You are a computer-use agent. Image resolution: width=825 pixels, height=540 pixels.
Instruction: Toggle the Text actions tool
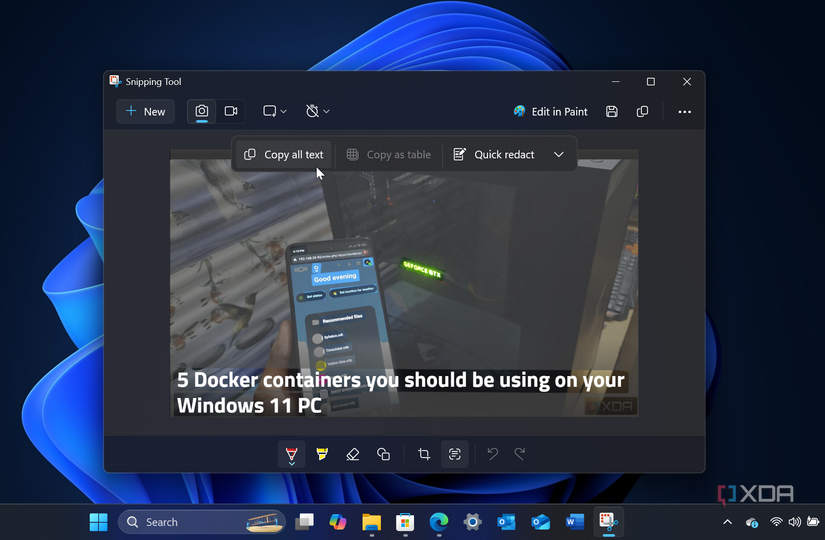coord(455,454)
